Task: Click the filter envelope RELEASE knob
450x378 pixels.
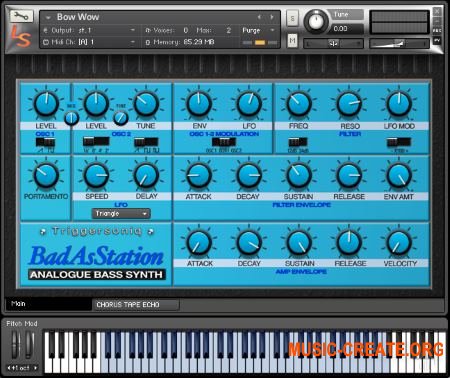Action: coord(349,175)
